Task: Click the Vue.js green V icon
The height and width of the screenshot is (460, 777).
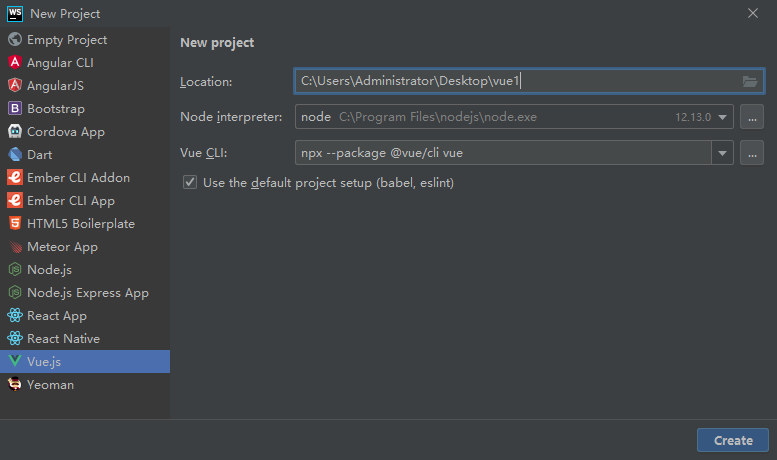Action: coord(15,360)
